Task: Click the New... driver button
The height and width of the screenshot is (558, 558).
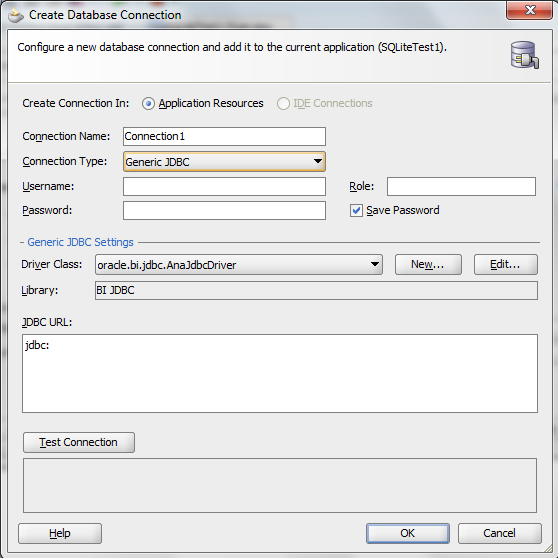Action: tap(428, 264)
